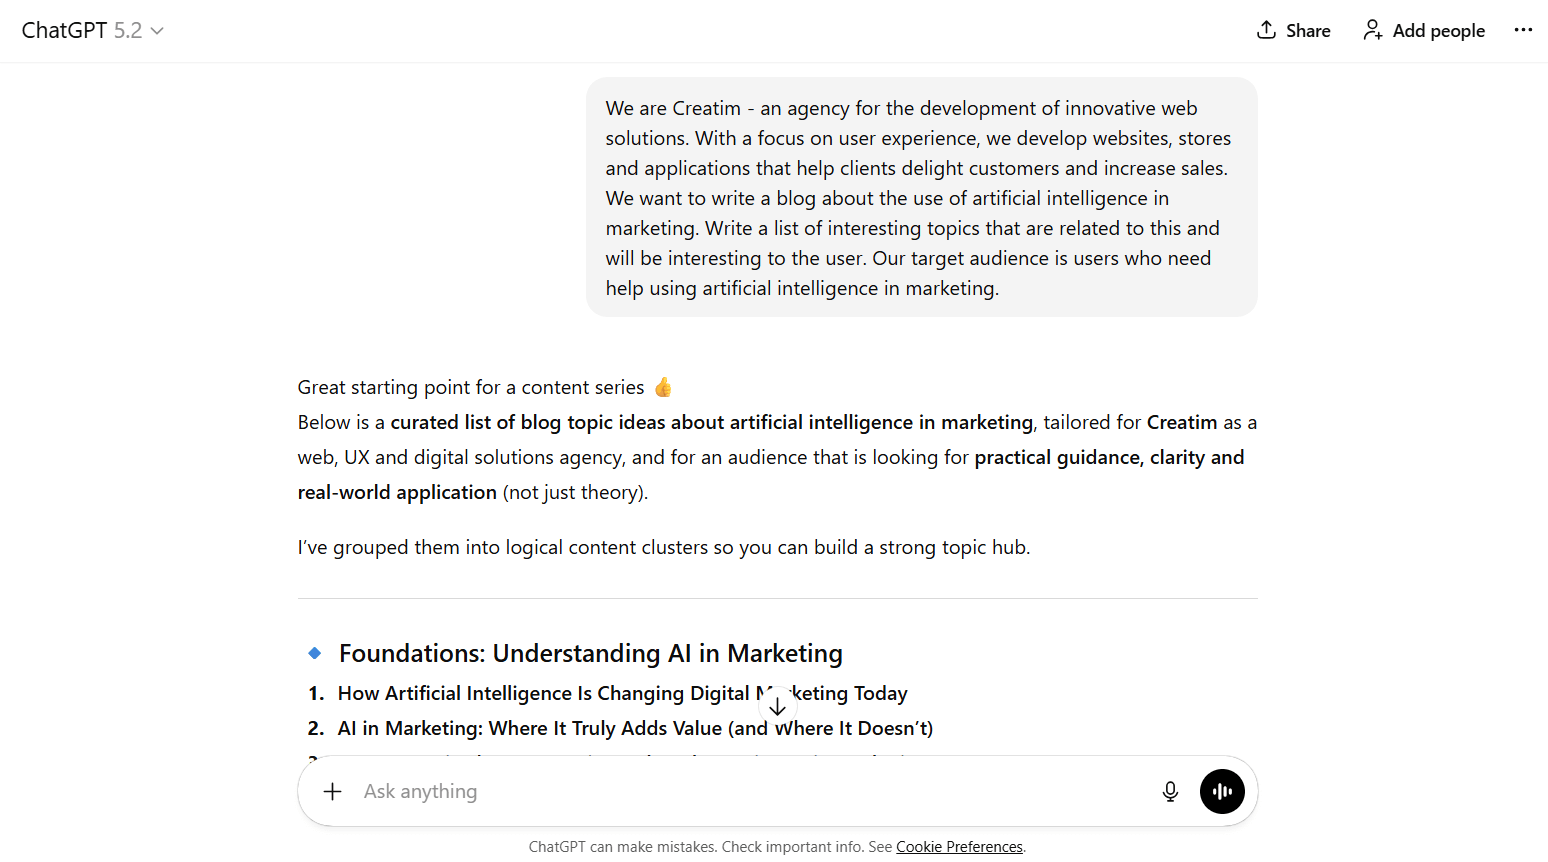Expand the model version chevron

157,31
